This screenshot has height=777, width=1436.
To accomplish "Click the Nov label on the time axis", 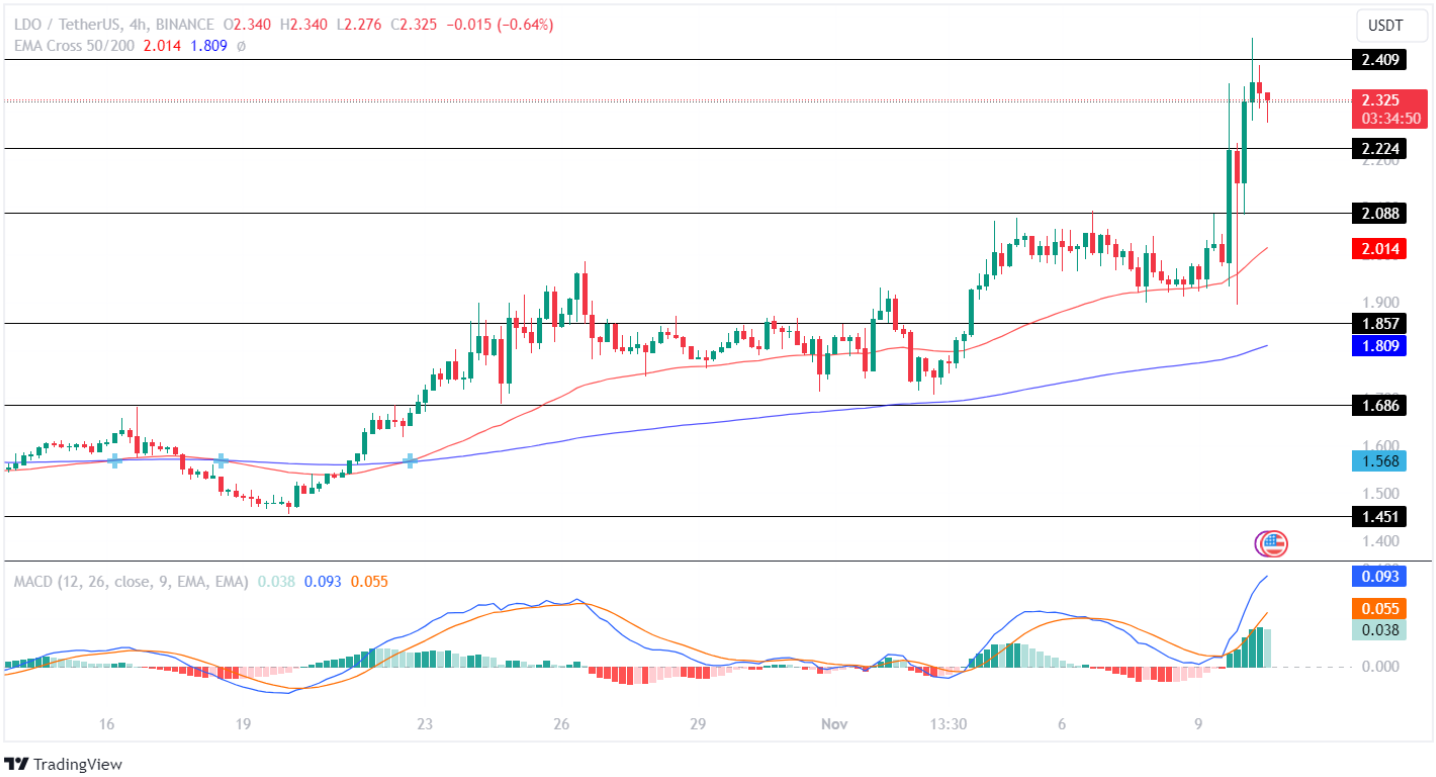I will [x=833, y=723].
